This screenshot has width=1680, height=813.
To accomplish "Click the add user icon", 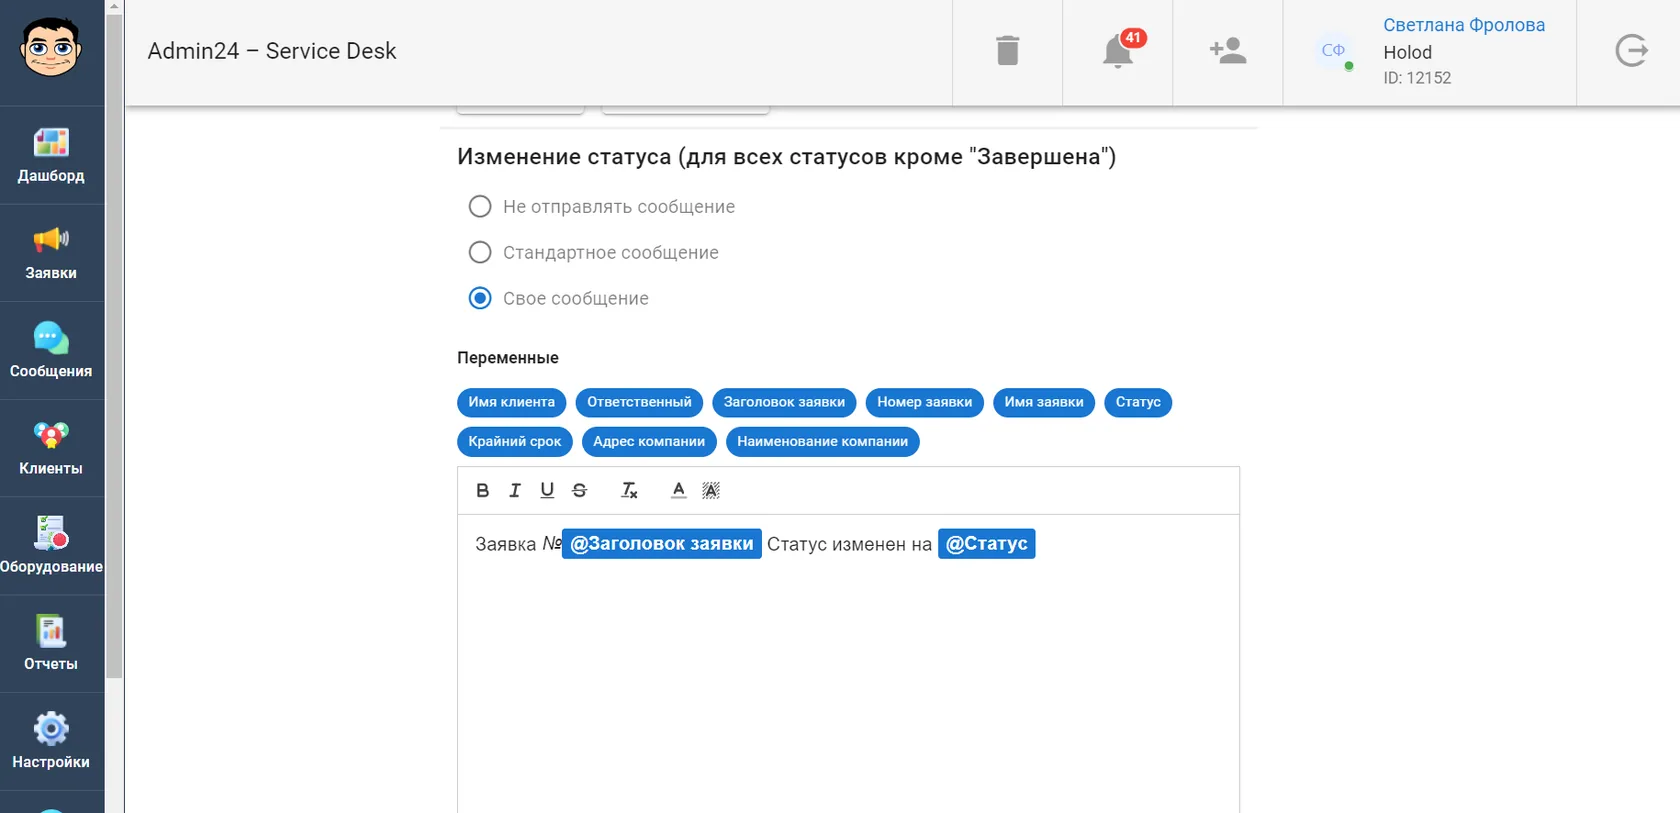I will click(x=1228, y=51).
